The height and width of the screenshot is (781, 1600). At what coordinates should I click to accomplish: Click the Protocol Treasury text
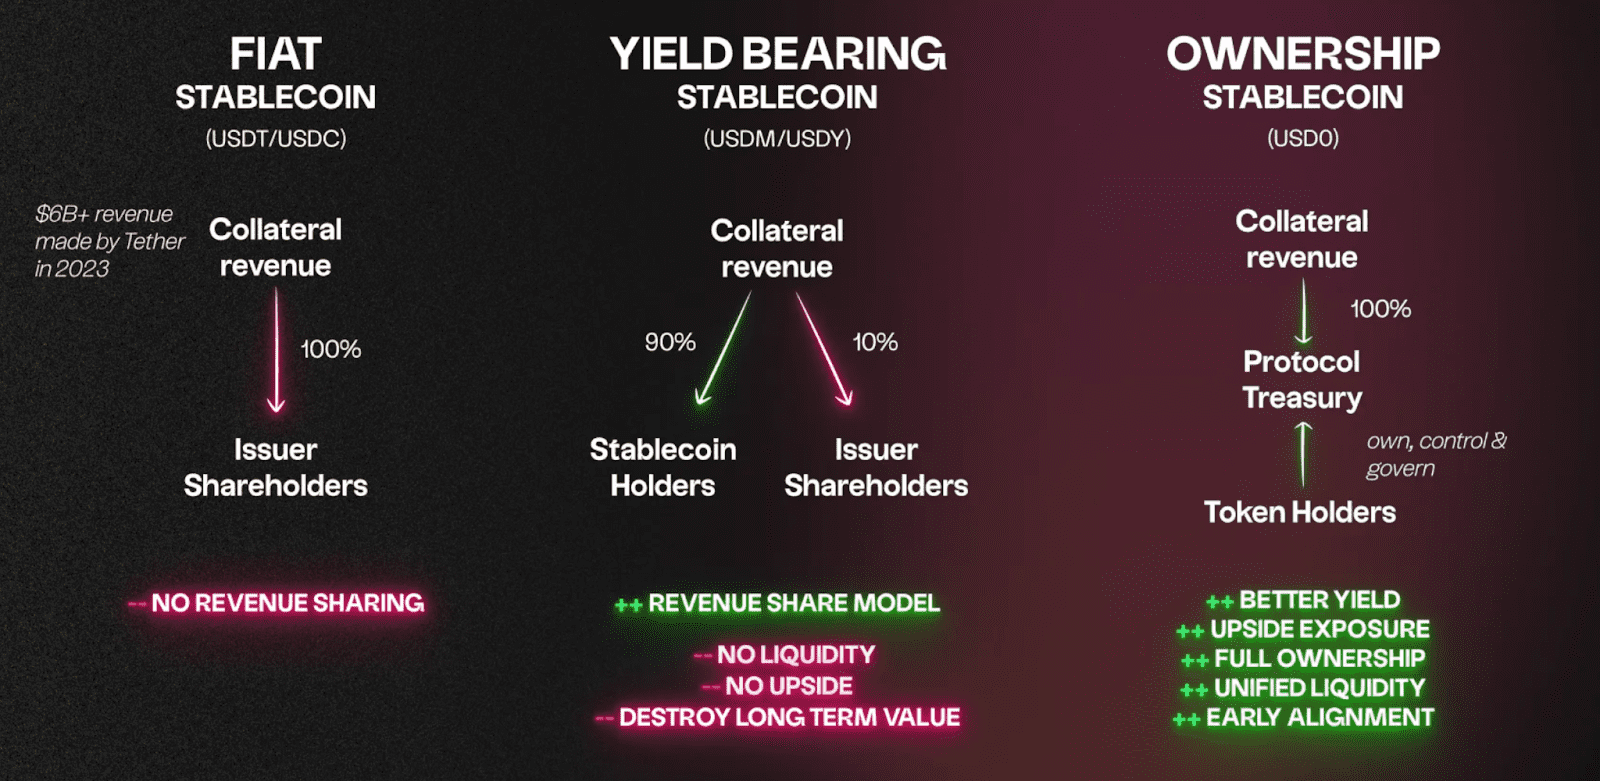pos(1301,380)
